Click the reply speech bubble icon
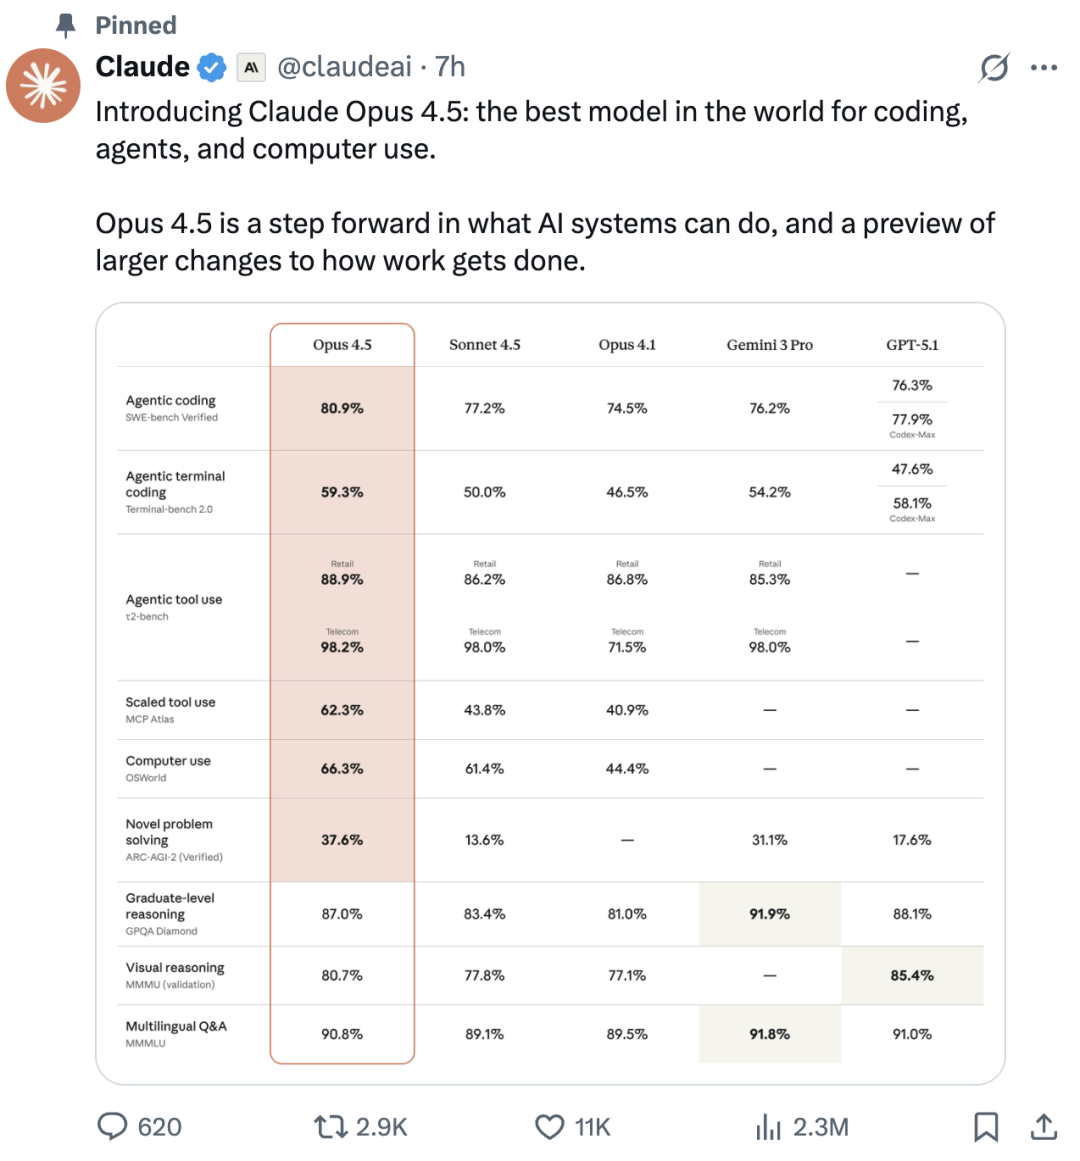Screen dimensions: 1080x1161 point(111,1127)
